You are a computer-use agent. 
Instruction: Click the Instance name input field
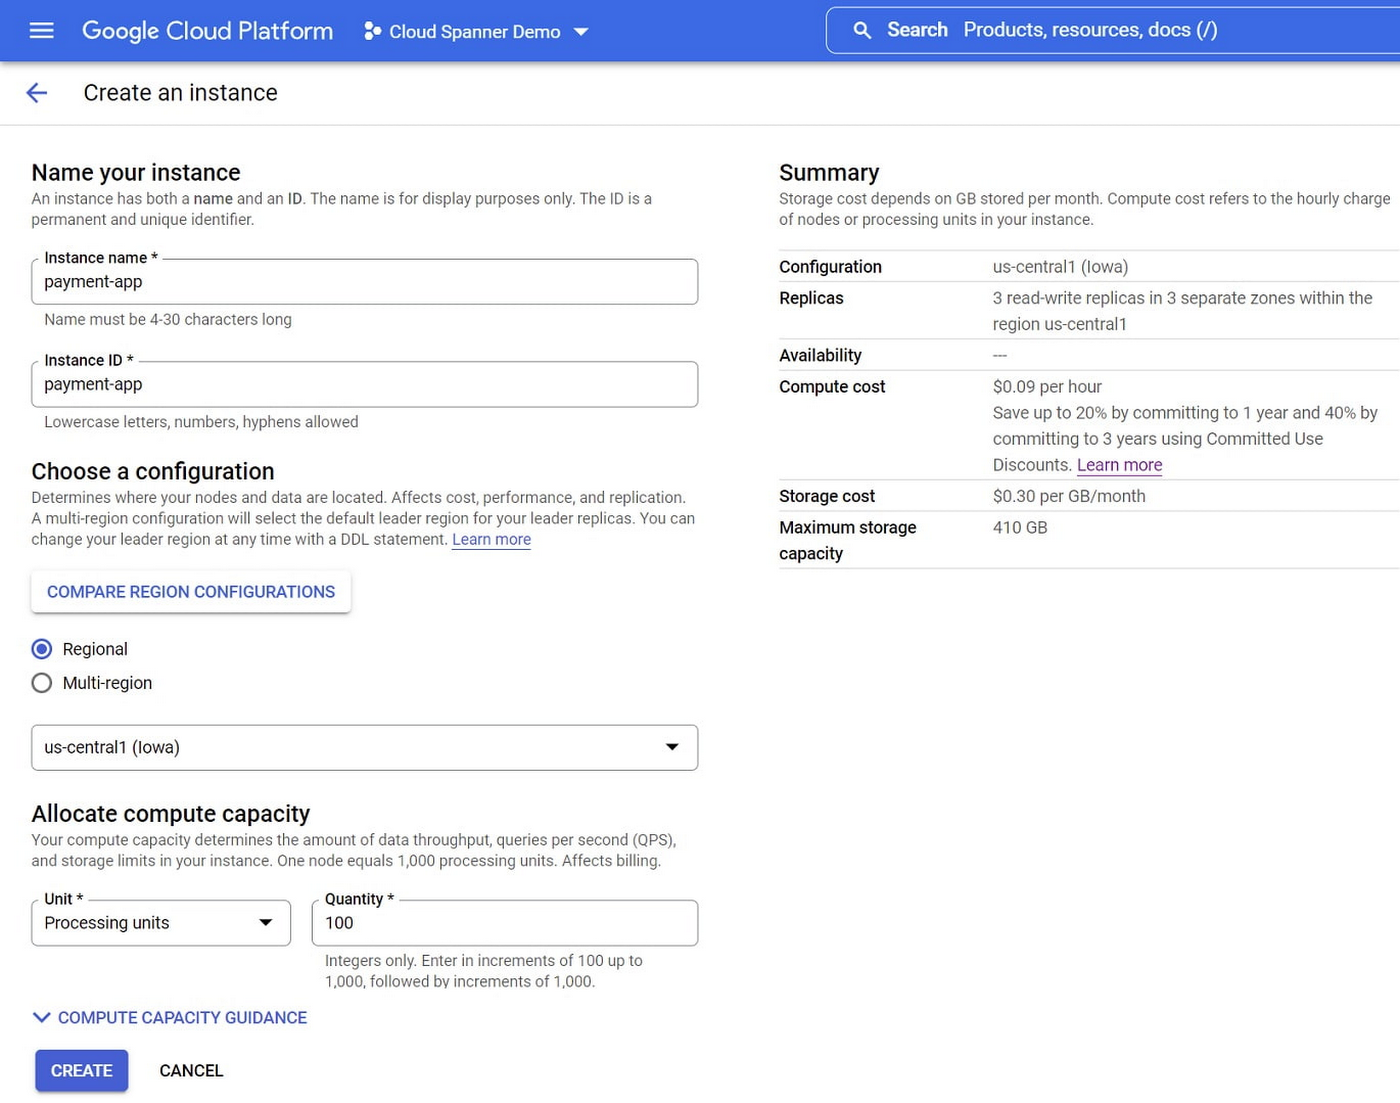click(365, 282)
